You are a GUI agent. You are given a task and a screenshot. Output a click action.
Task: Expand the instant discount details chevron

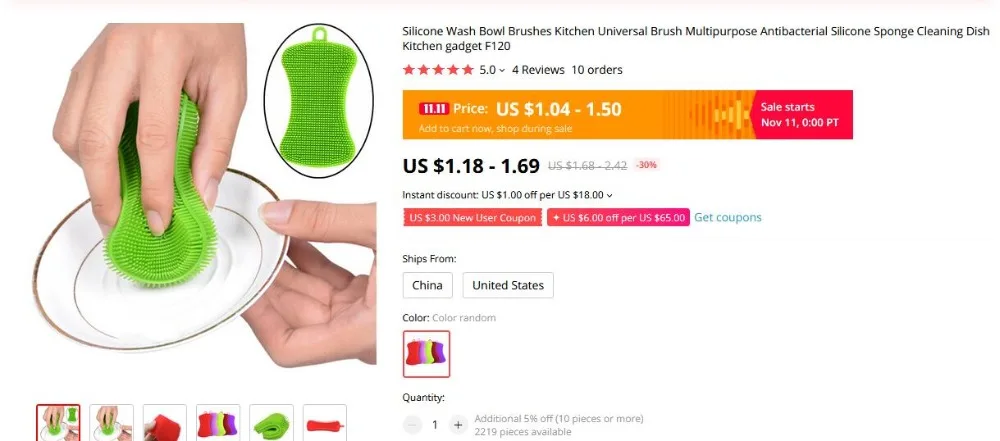click(609, 195)
